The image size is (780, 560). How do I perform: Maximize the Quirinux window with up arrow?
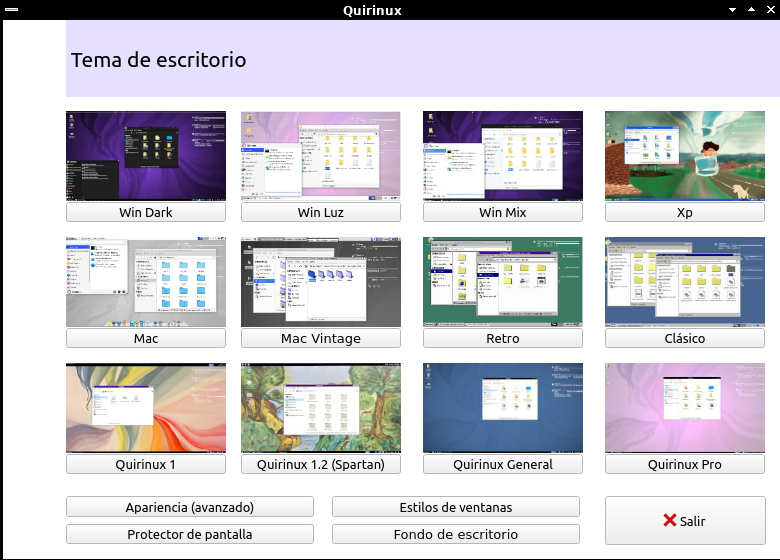[x=751, y=9]
